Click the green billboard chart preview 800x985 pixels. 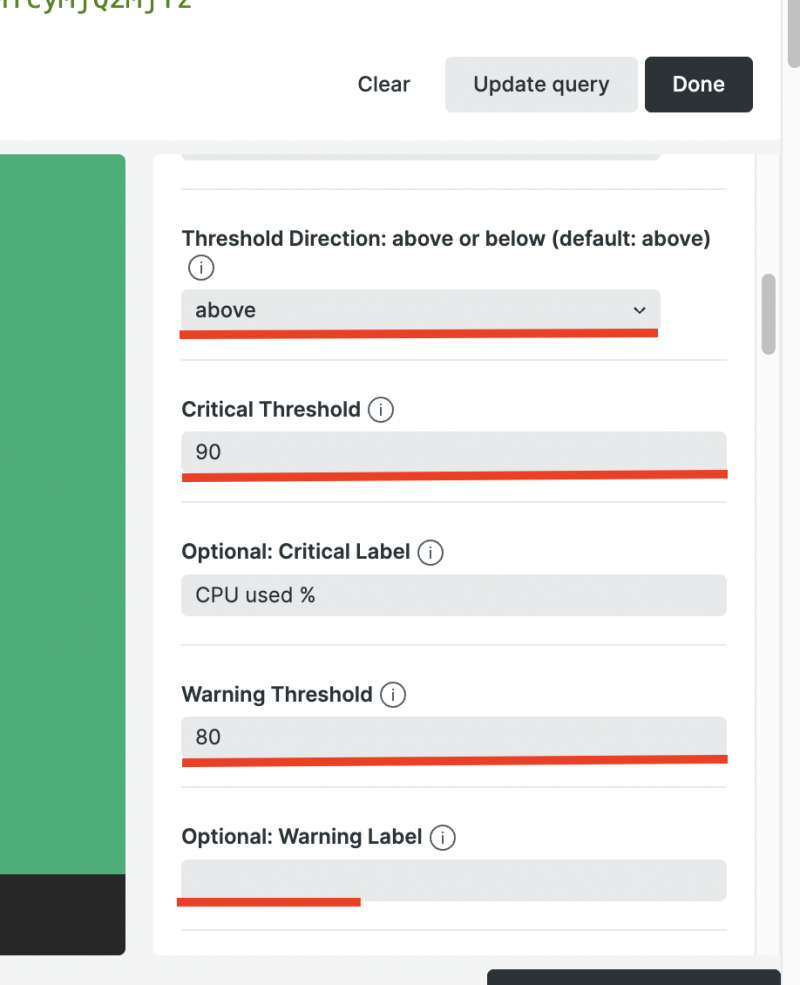[x=63, y=514]
